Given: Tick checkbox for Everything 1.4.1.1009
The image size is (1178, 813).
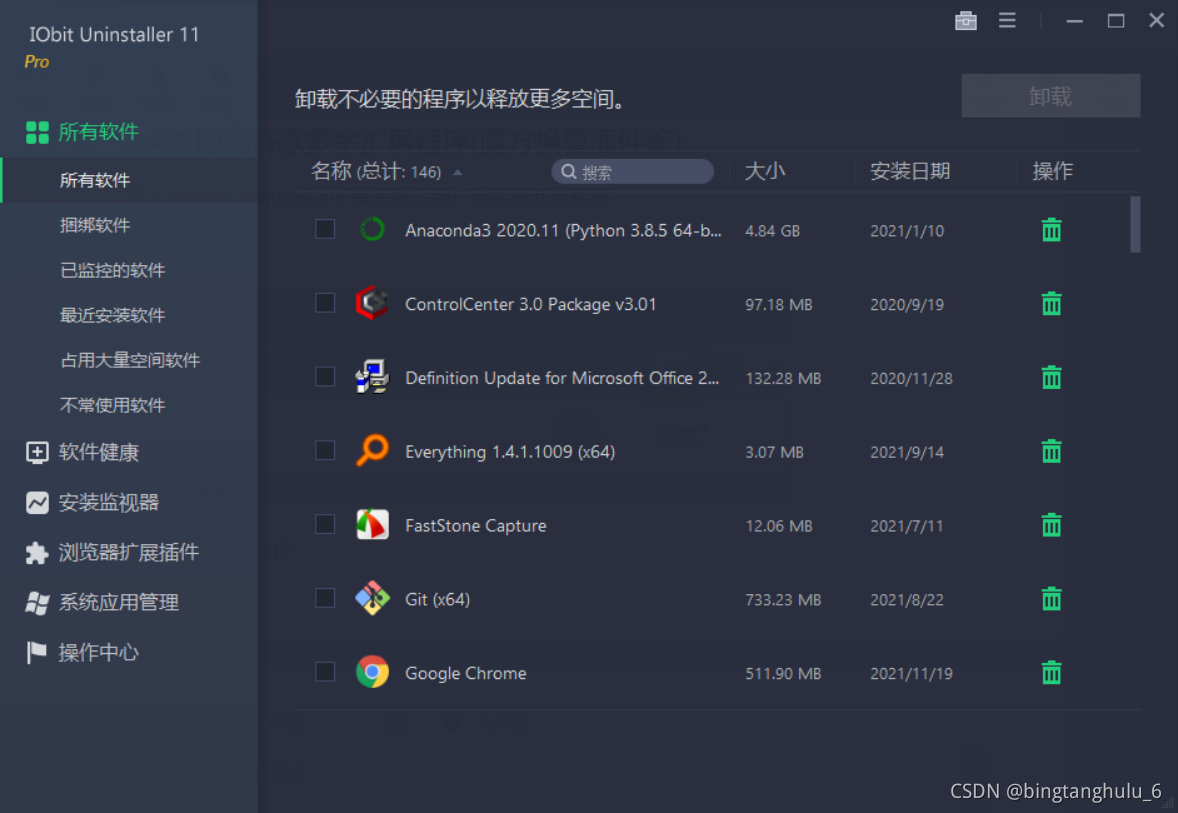Looking at the screenshot, I should 325,450.
